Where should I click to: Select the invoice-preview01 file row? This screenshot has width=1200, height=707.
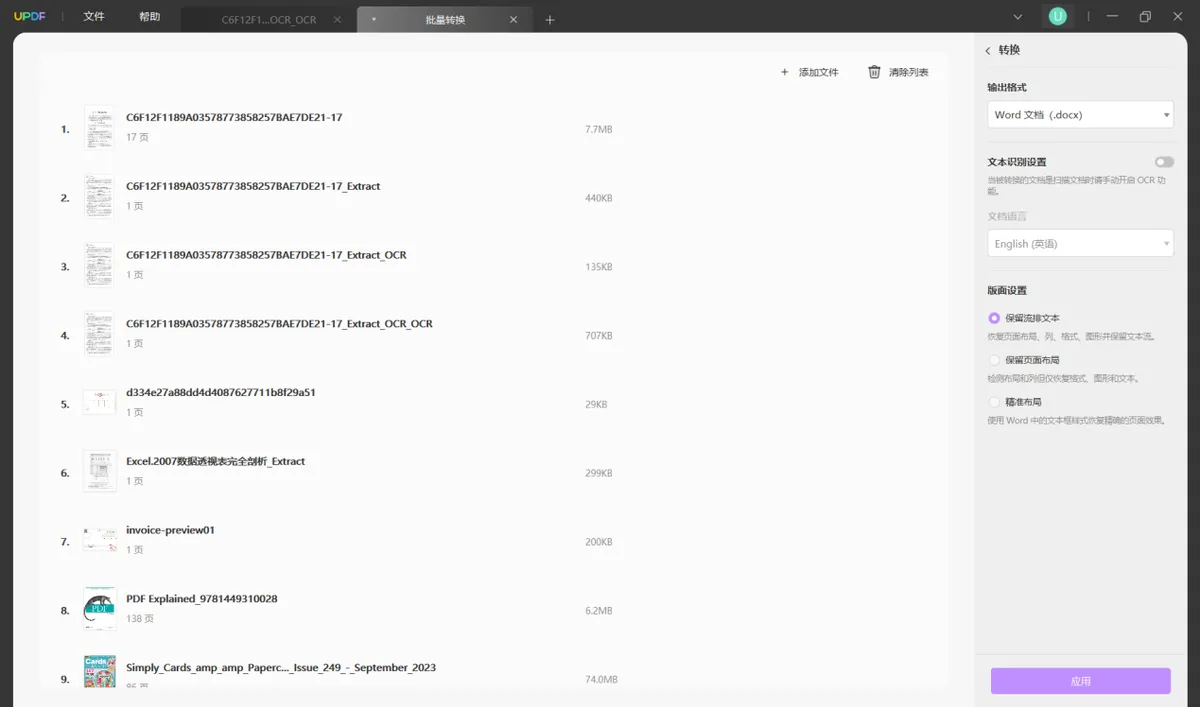click(x=494, y=541)
